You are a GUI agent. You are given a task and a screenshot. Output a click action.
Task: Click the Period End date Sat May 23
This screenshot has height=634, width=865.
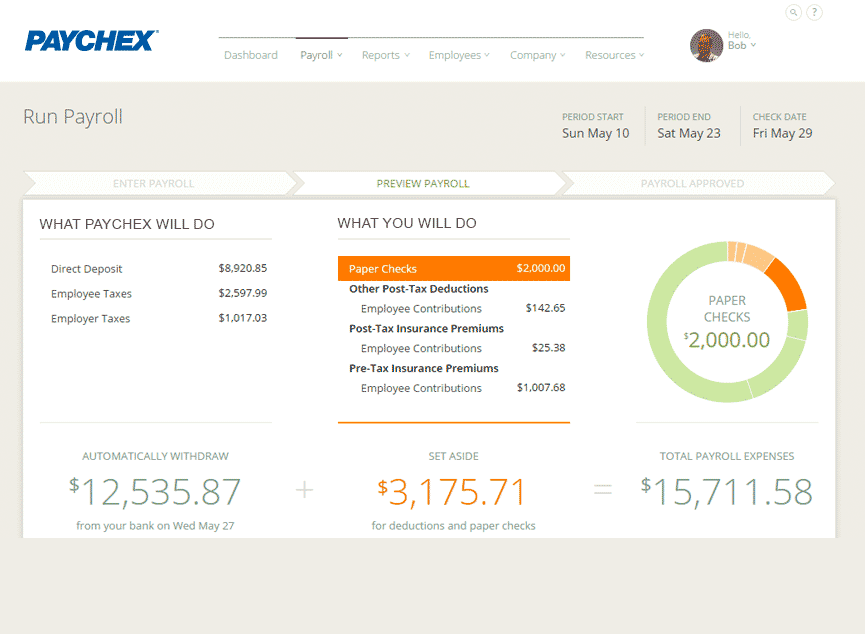(x=689, y=134)
